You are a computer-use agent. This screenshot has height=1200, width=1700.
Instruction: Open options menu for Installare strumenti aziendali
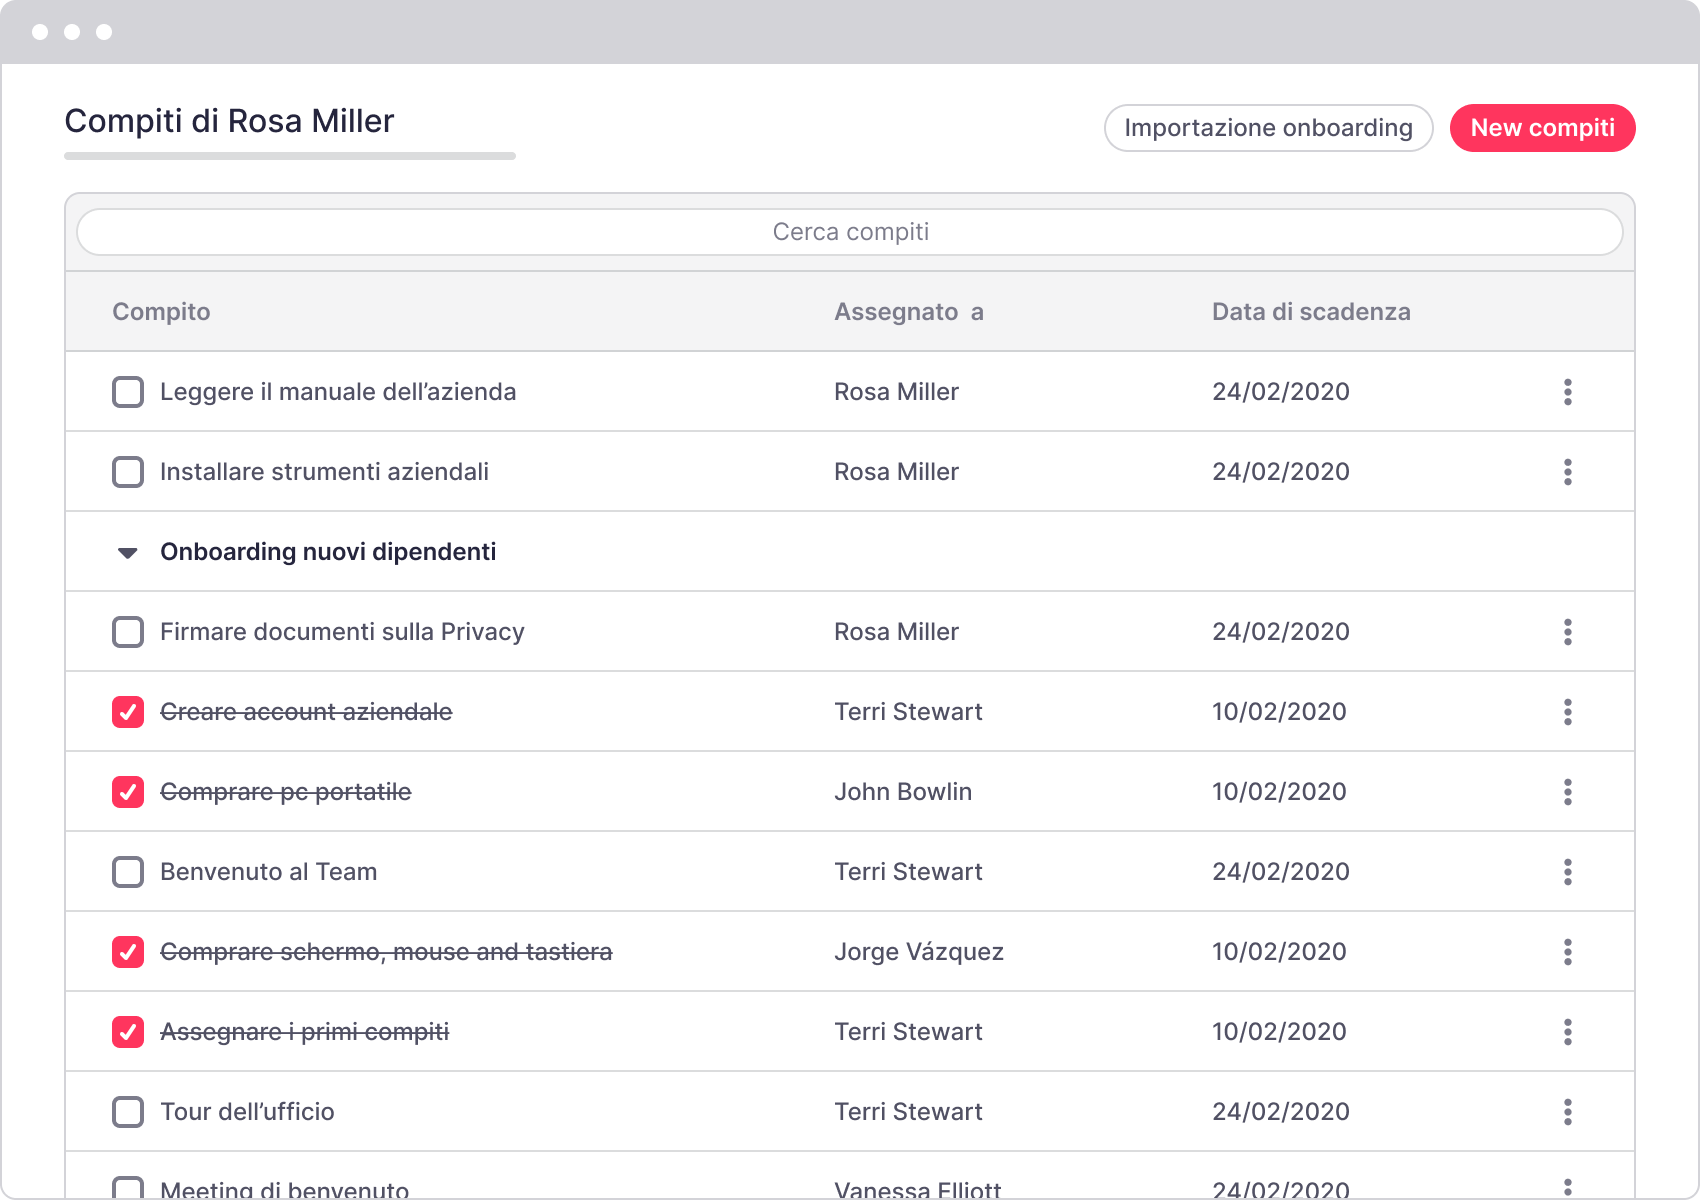tap(1567, 472)
